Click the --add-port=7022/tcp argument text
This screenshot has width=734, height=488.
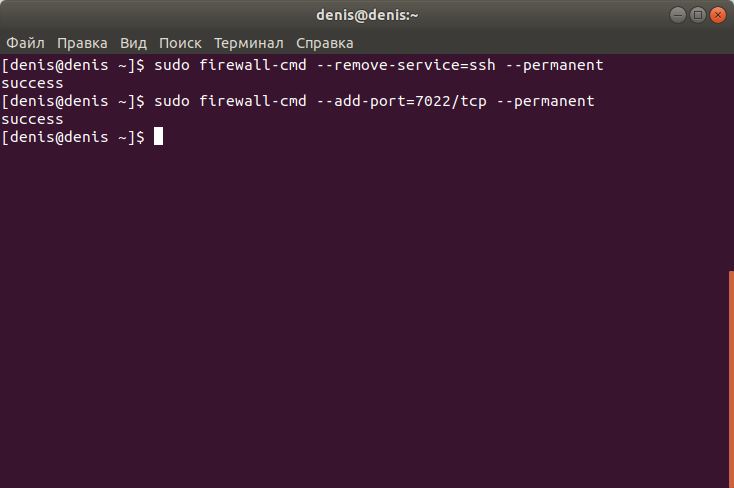(x=402, y=101)
